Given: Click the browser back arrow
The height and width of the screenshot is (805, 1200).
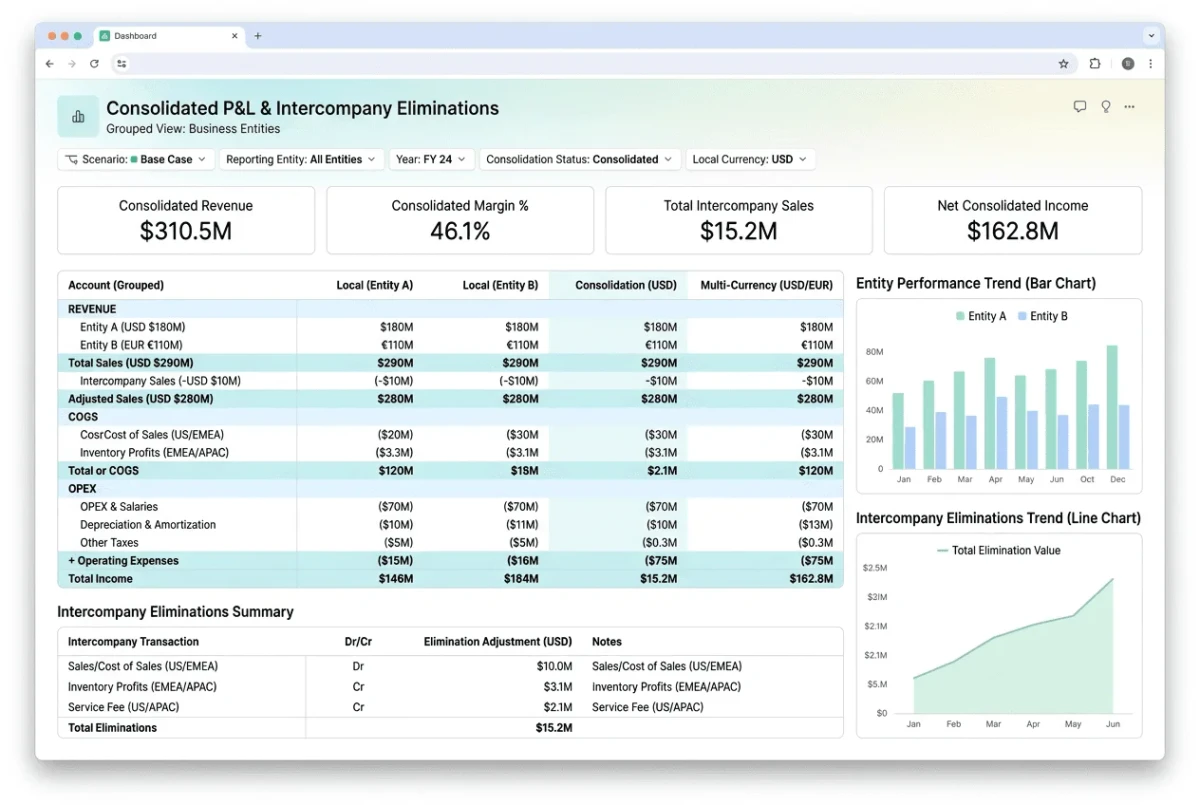Looking at the screenshot, I should pyautogui.click(x=50, y=63).
